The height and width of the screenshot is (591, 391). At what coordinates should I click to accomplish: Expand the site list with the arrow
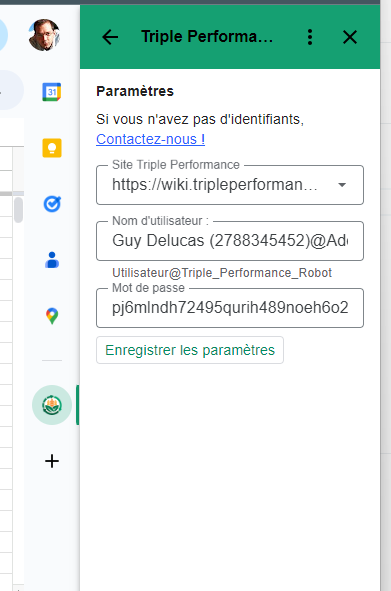click(x=342, y=185)
